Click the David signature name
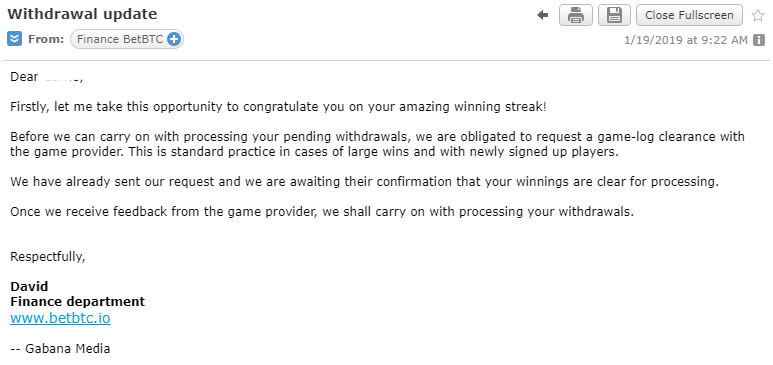The width and height of the screenshot is (773, 365). click(29, 287)
